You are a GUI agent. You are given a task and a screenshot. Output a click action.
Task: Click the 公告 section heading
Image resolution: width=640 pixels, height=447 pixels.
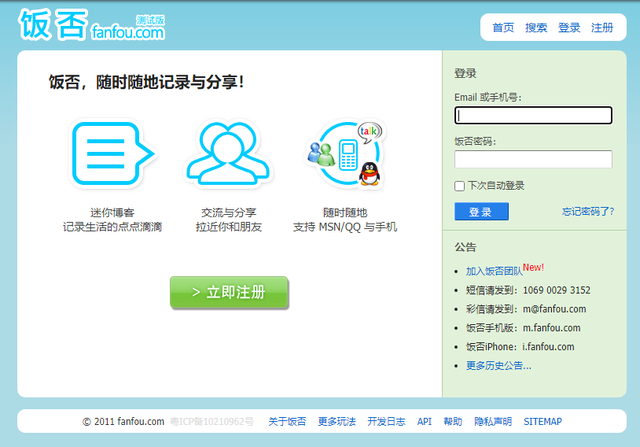click(x=465, y=247)
